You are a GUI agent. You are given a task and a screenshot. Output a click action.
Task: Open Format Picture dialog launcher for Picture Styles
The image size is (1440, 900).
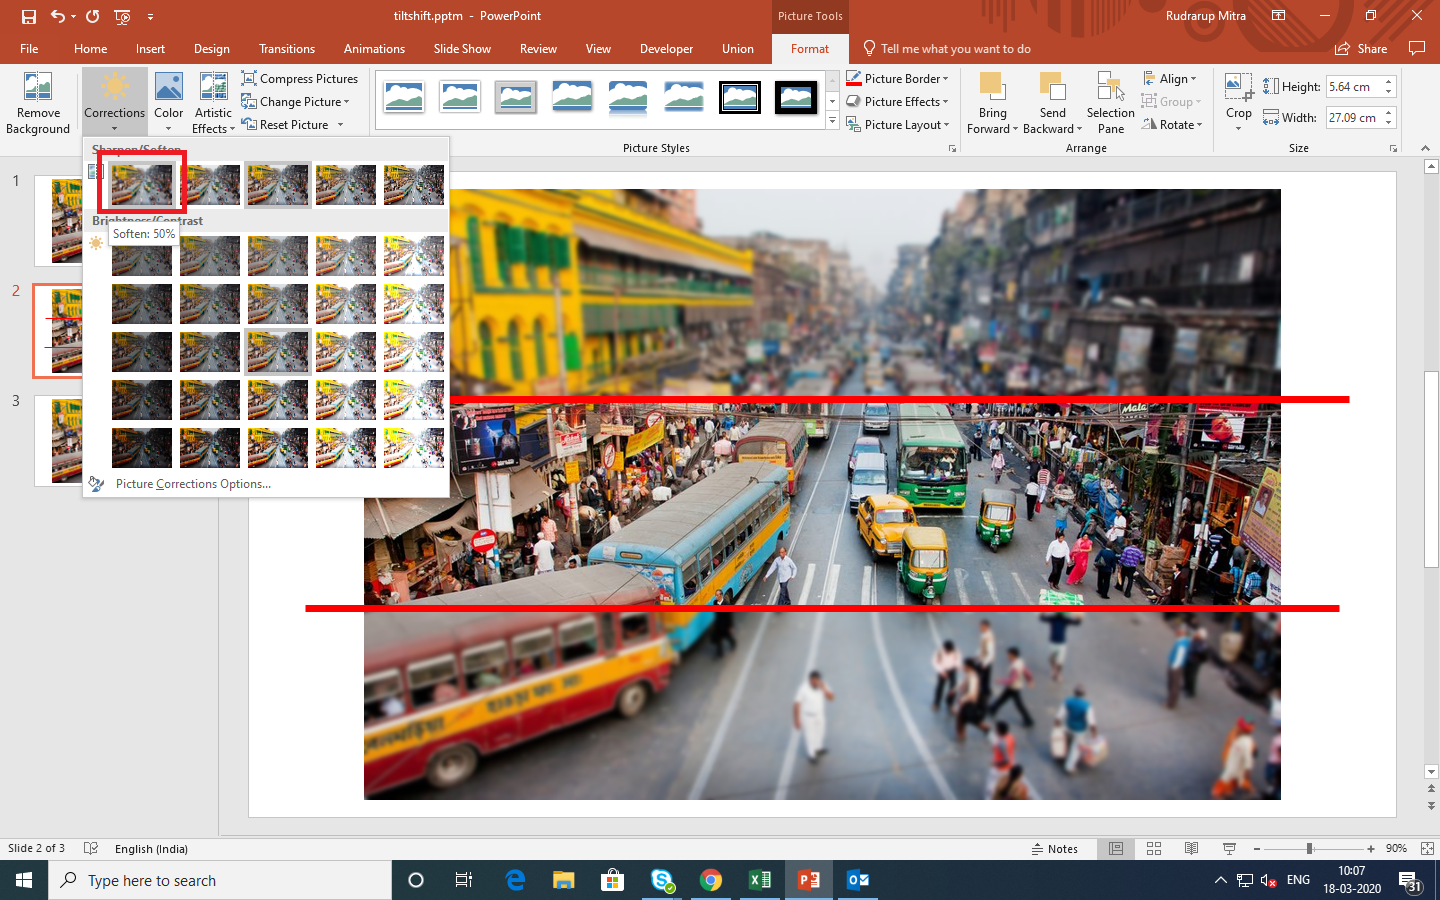(952, 148)
